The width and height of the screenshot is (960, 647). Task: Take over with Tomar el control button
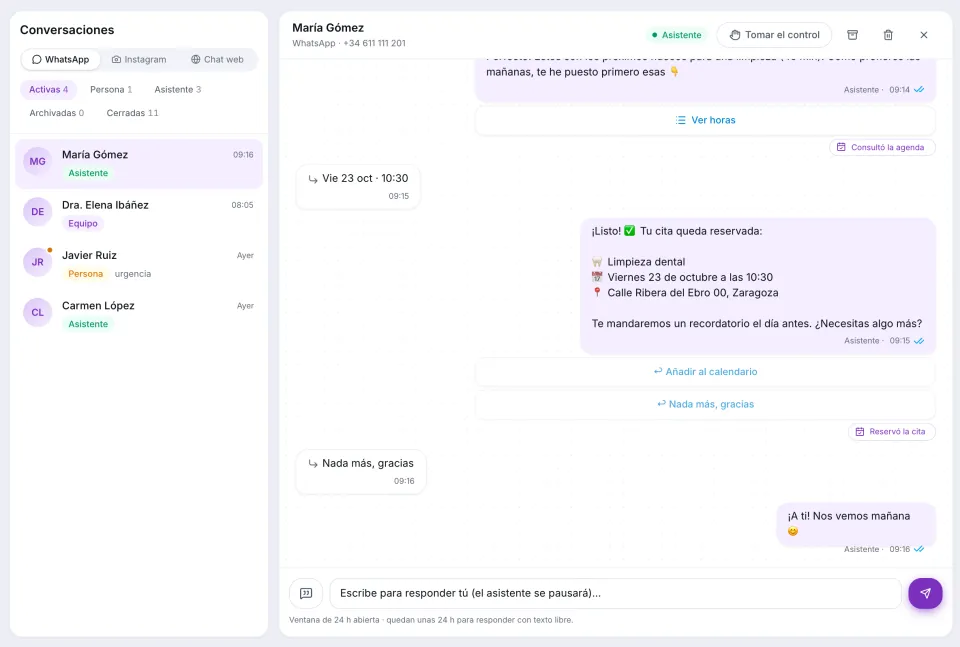tap(774, 35)
